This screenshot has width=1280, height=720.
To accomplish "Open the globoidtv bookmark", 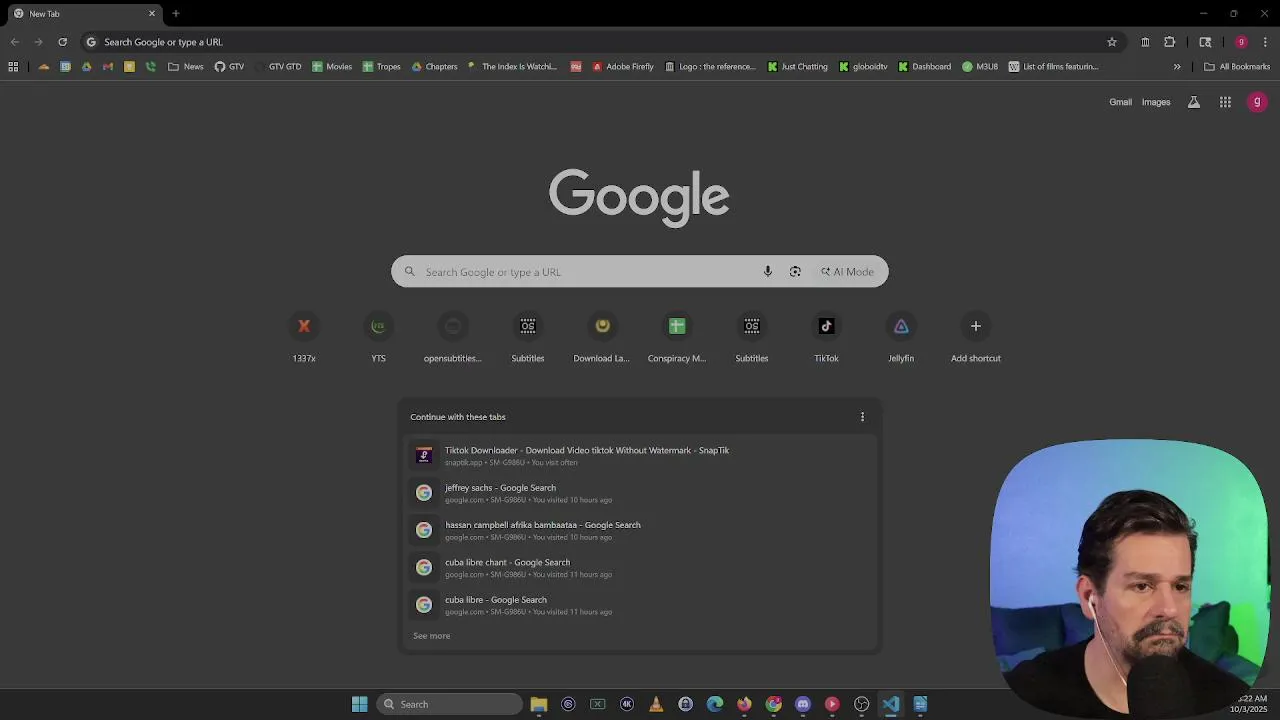I will [863, 67].
